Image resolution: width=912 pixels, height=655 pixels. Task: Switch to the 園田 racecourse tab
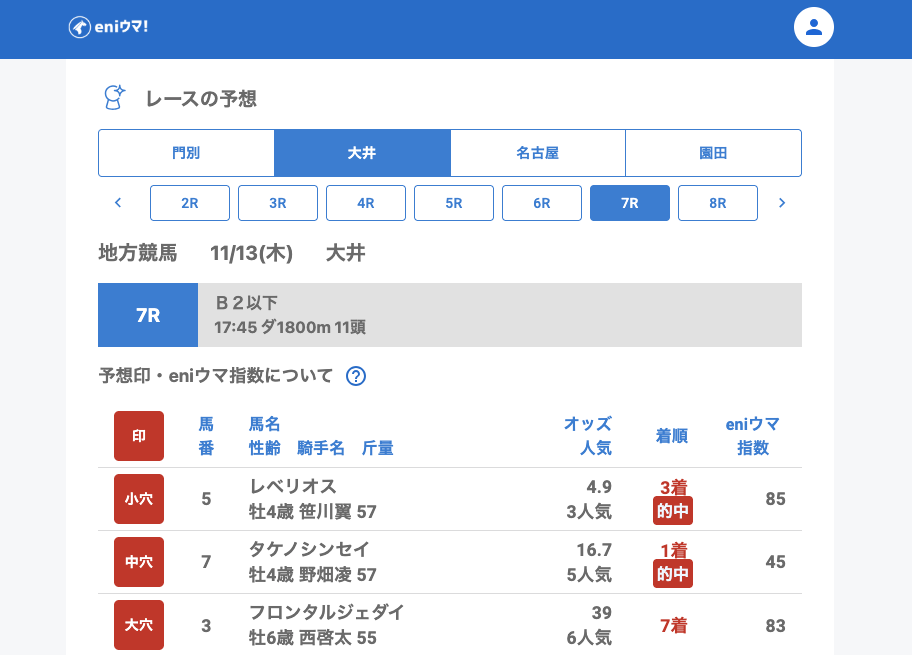pyautogui.click(x=713, y=153)
